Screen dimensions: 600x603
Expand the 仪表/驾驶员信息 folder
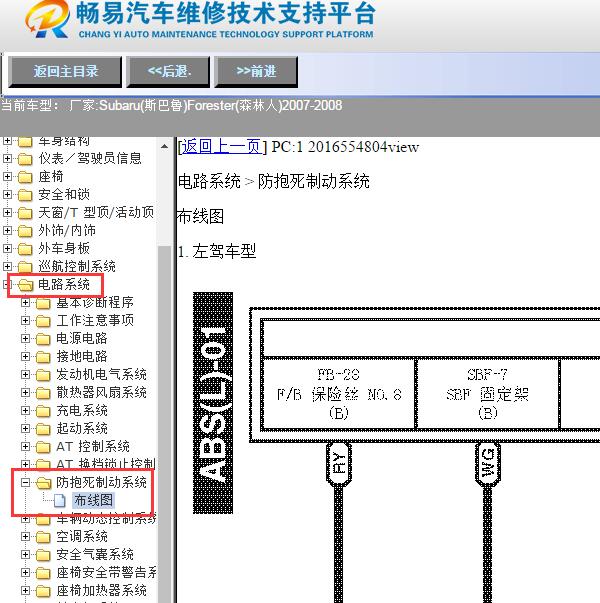pyautogui.click(x=7, y=158)
